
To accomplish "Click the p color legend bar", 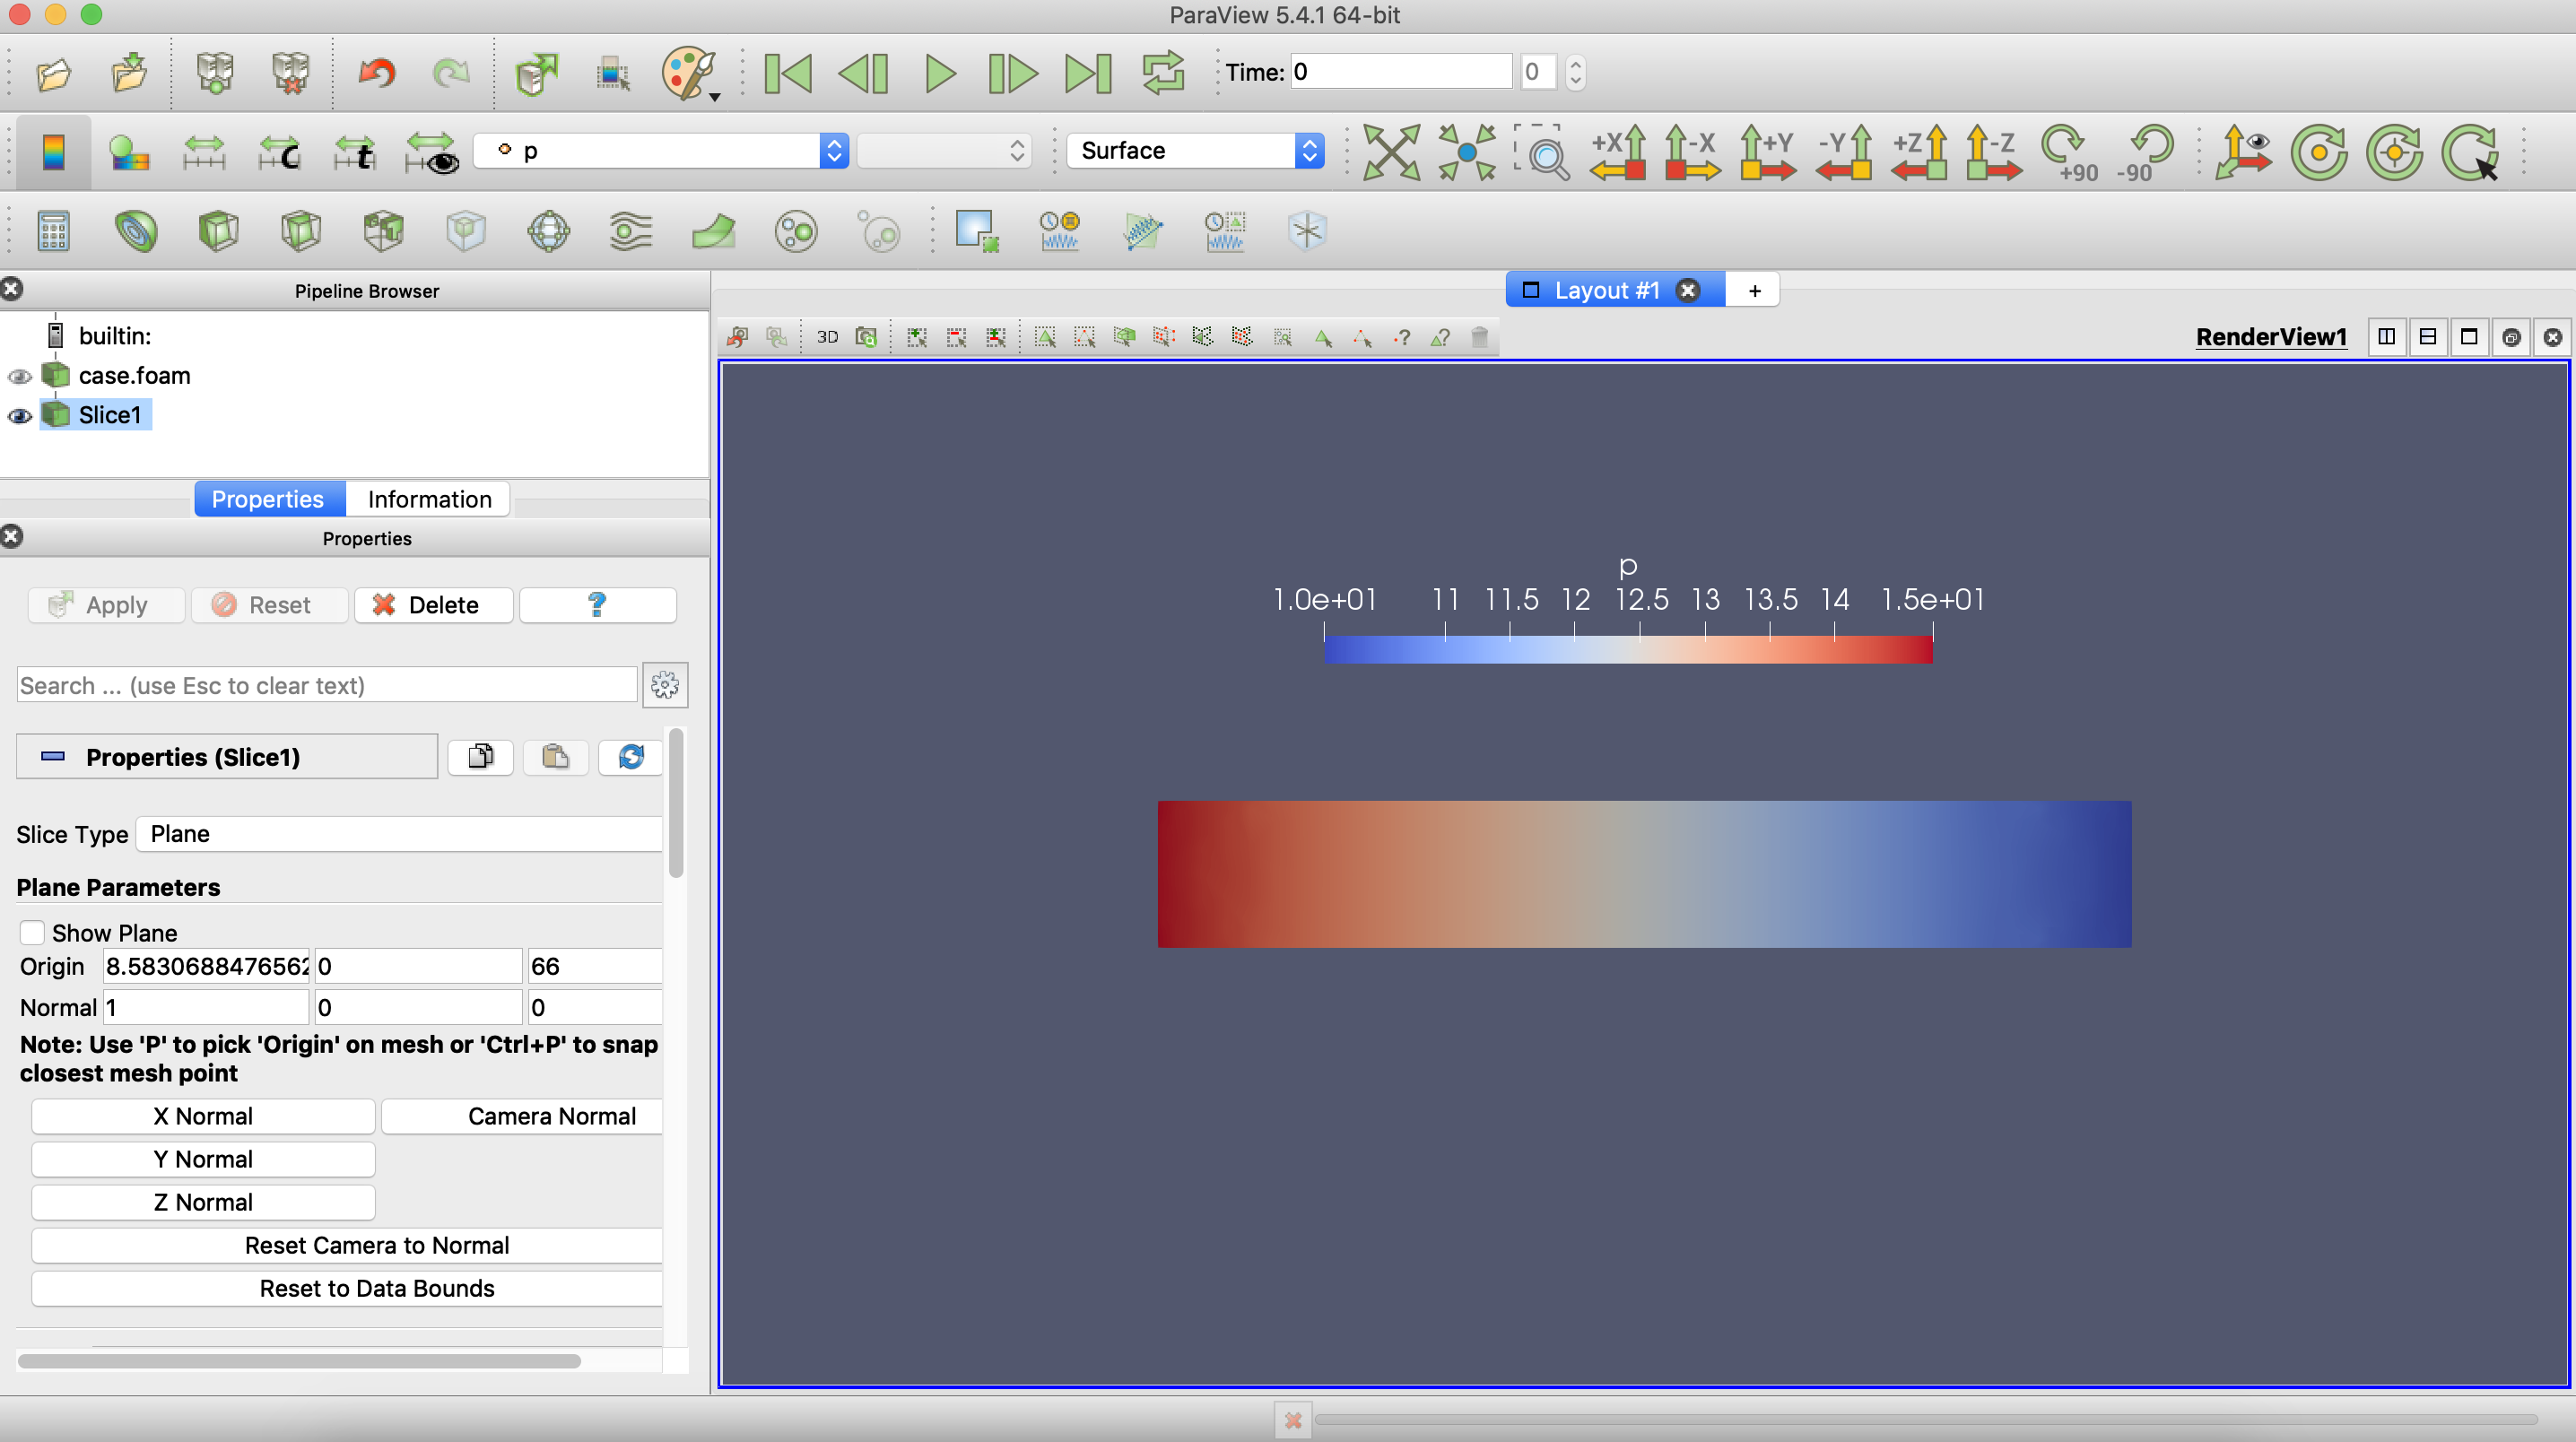I will 1627,649.
